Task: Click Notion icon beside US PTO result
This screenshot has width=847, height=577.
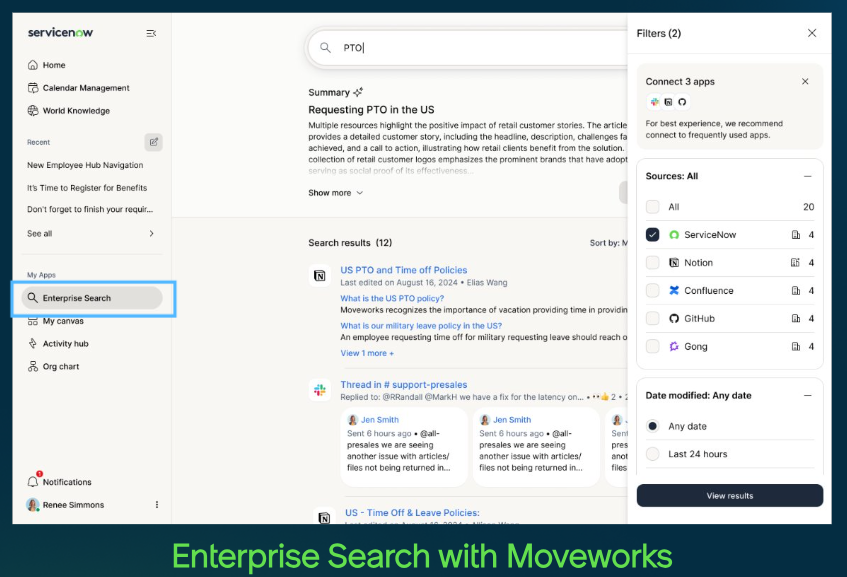Action: tap(320, 276)
